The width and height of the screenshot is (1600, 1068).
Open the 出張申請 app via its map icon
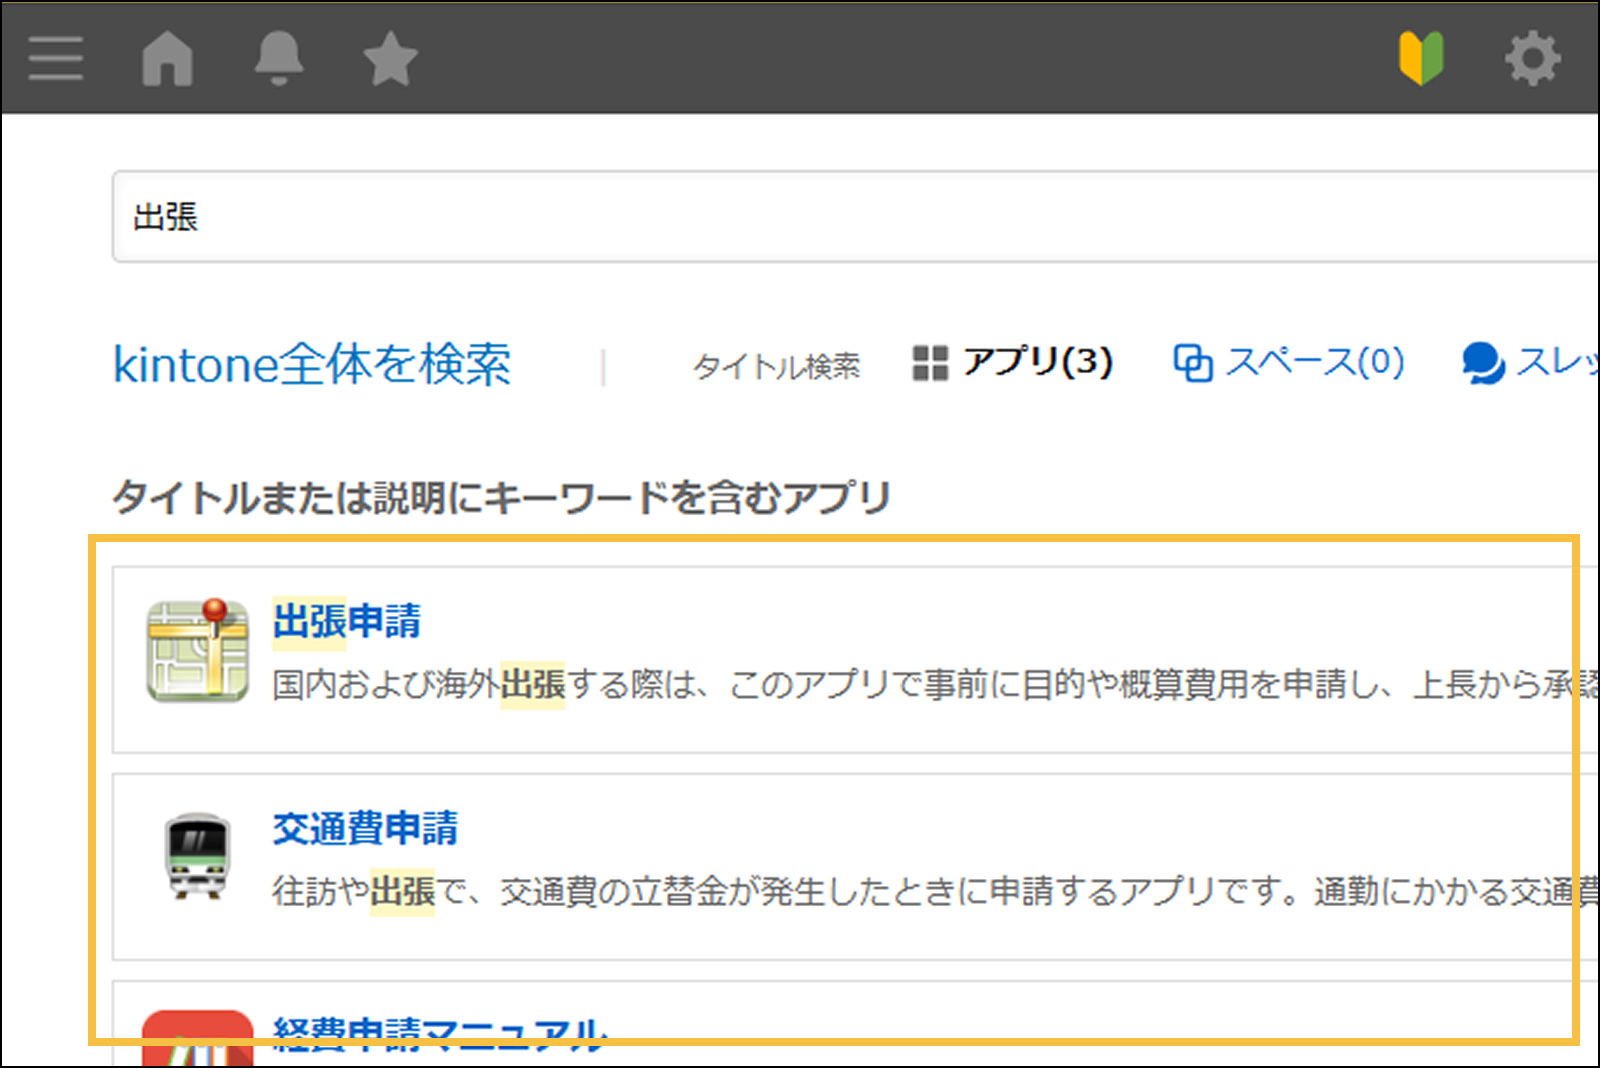click(x=198, y=651)
